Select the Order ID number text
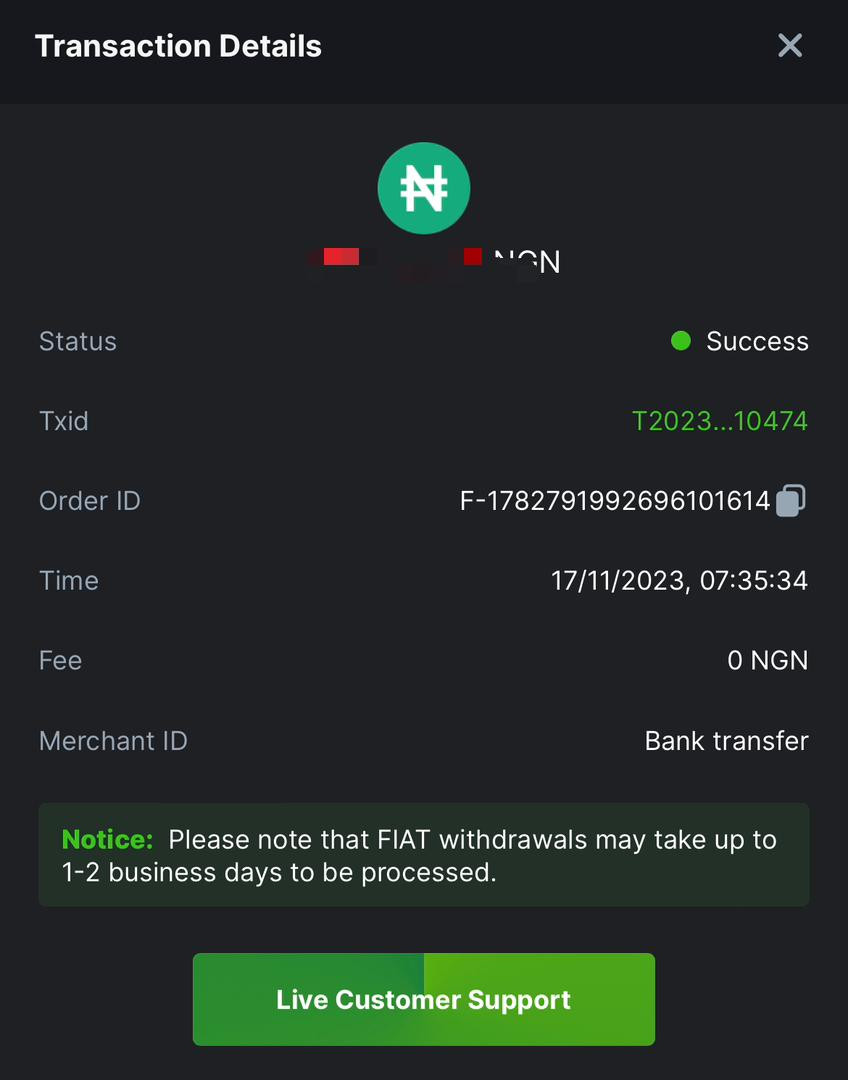 [614, 501]
